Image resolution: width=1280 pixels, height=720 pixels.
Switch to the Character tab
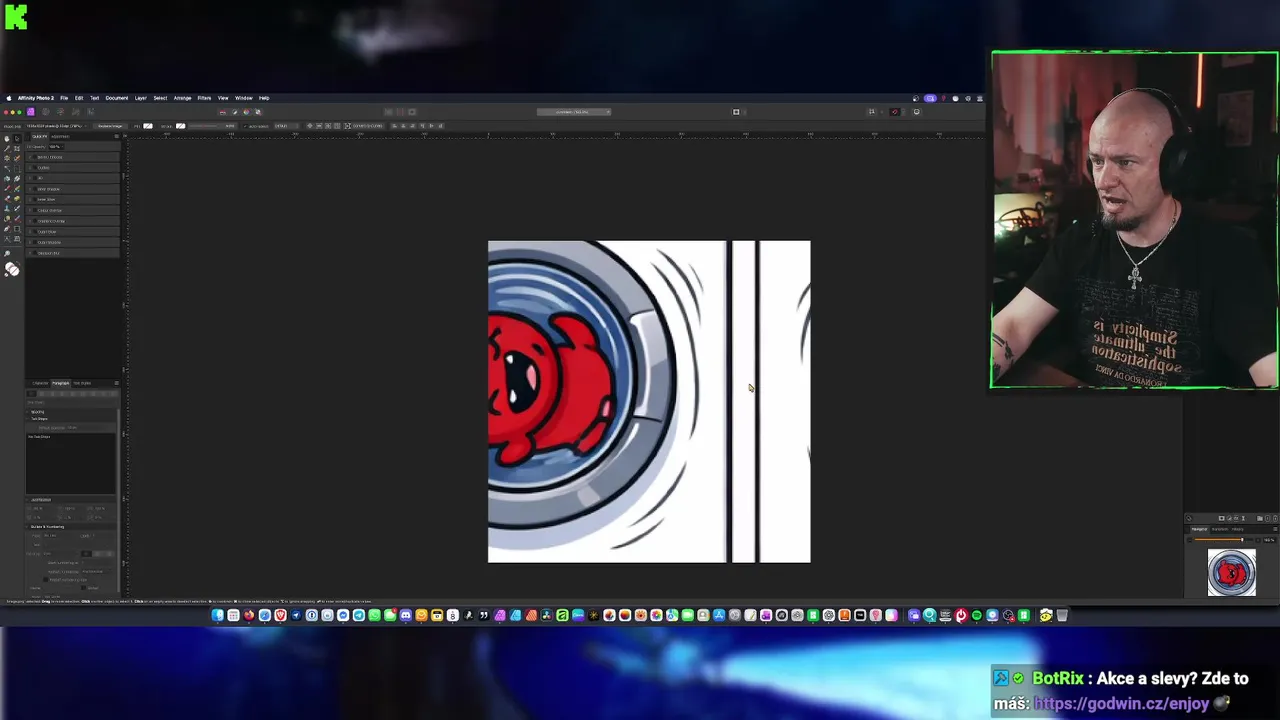pyautogui.click(x=40, y=383)
